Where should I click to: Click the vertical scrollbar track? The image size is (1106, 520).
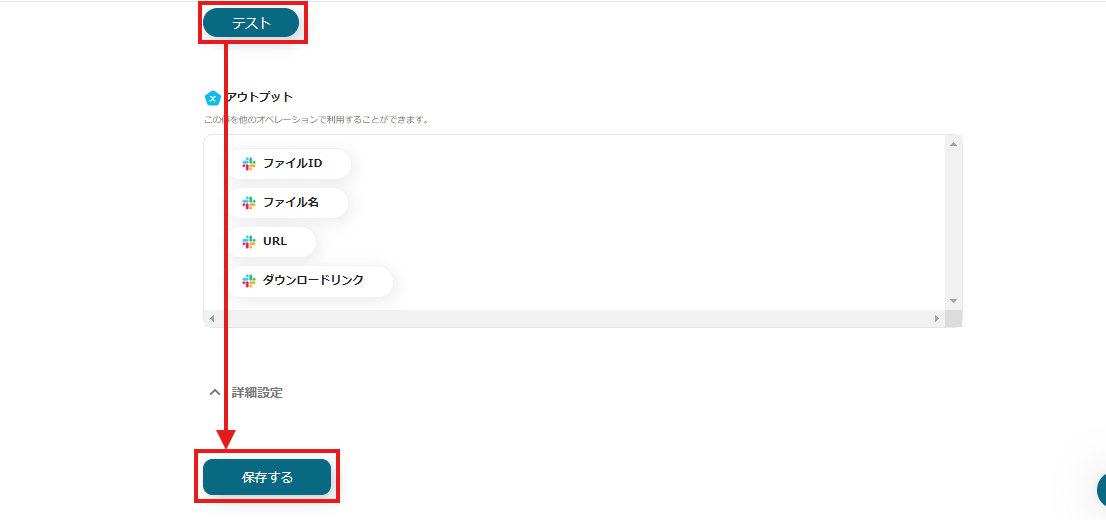pos(953,222)
